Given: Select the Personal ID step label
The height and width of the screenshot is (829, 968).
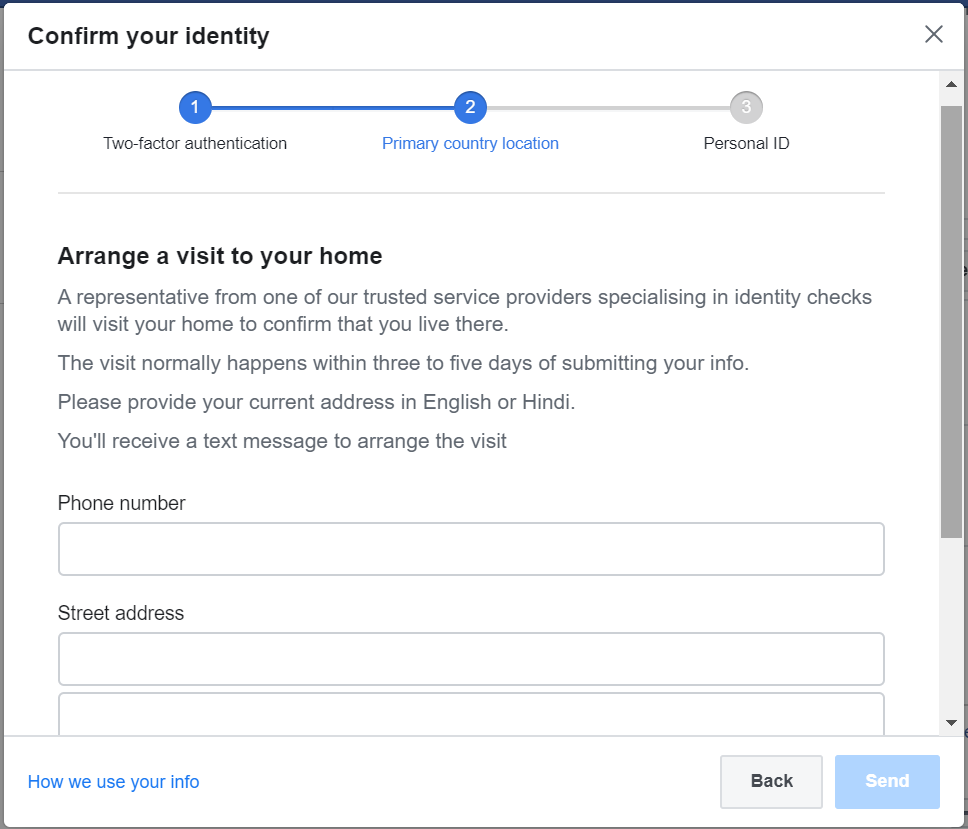Looking at the screenshot, I should [x=746, y=143].
